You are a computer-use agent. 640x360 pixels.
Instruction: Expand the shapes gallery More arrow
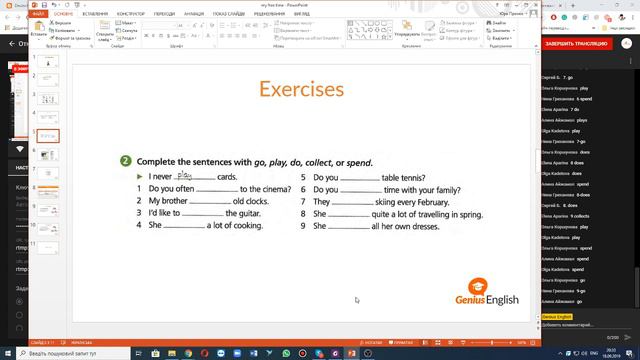coord(390,37)
